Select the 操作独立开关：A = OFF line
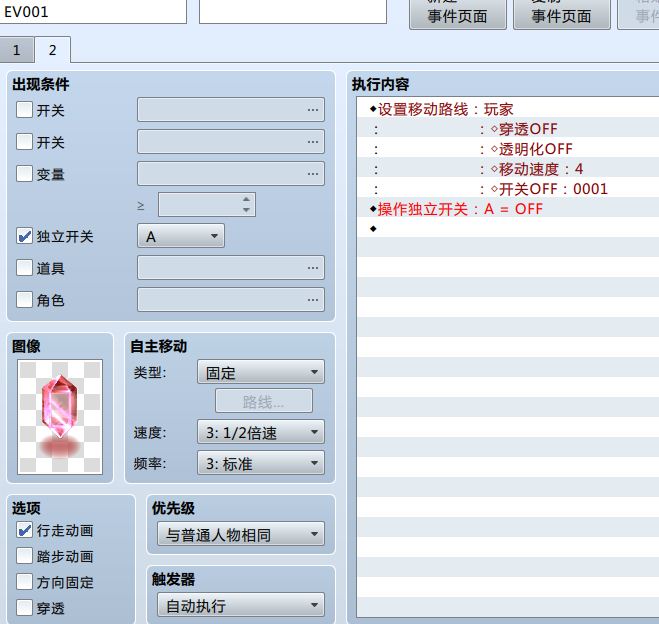This screenshot has height=624, width=659. (508, 208)
